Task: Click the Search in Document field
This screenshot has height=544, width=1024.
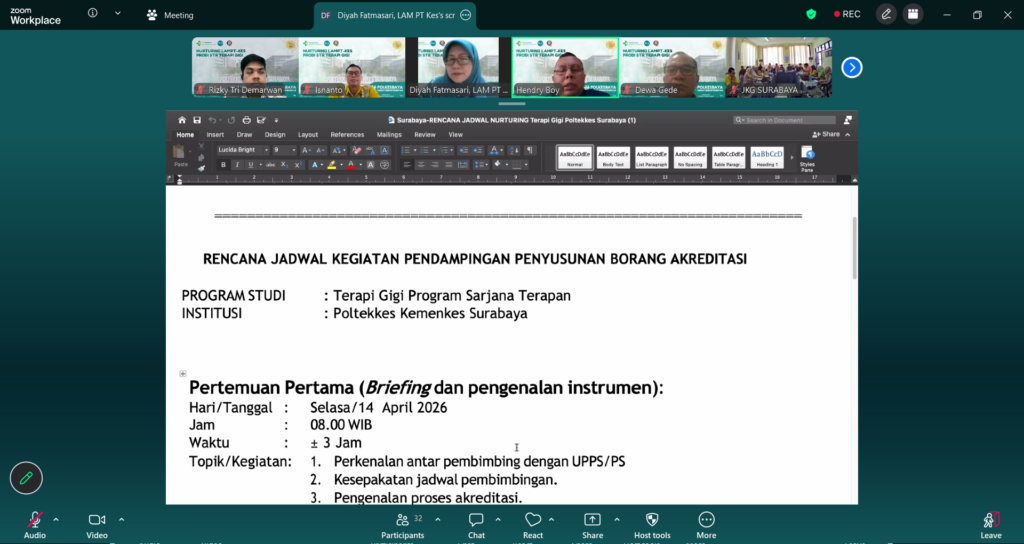Action: pyautogui.click(x=784, y=120)
